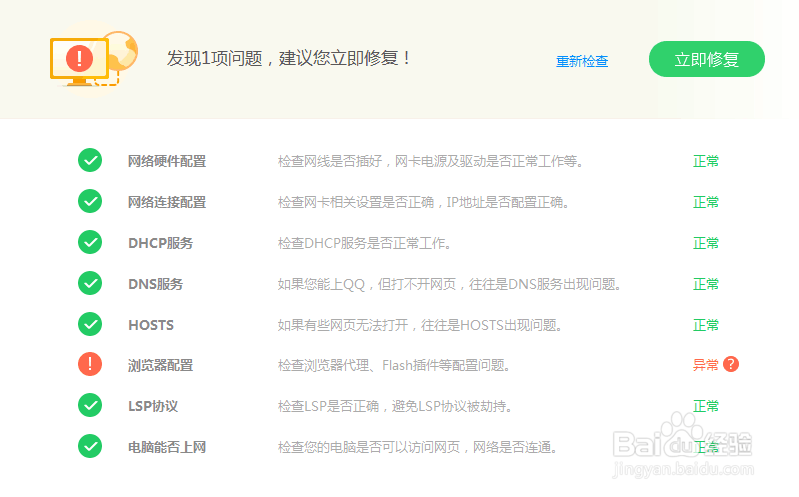
Task: Click 正常 status in 网络硬件配置 row
Action: click(x=706, y=161)
